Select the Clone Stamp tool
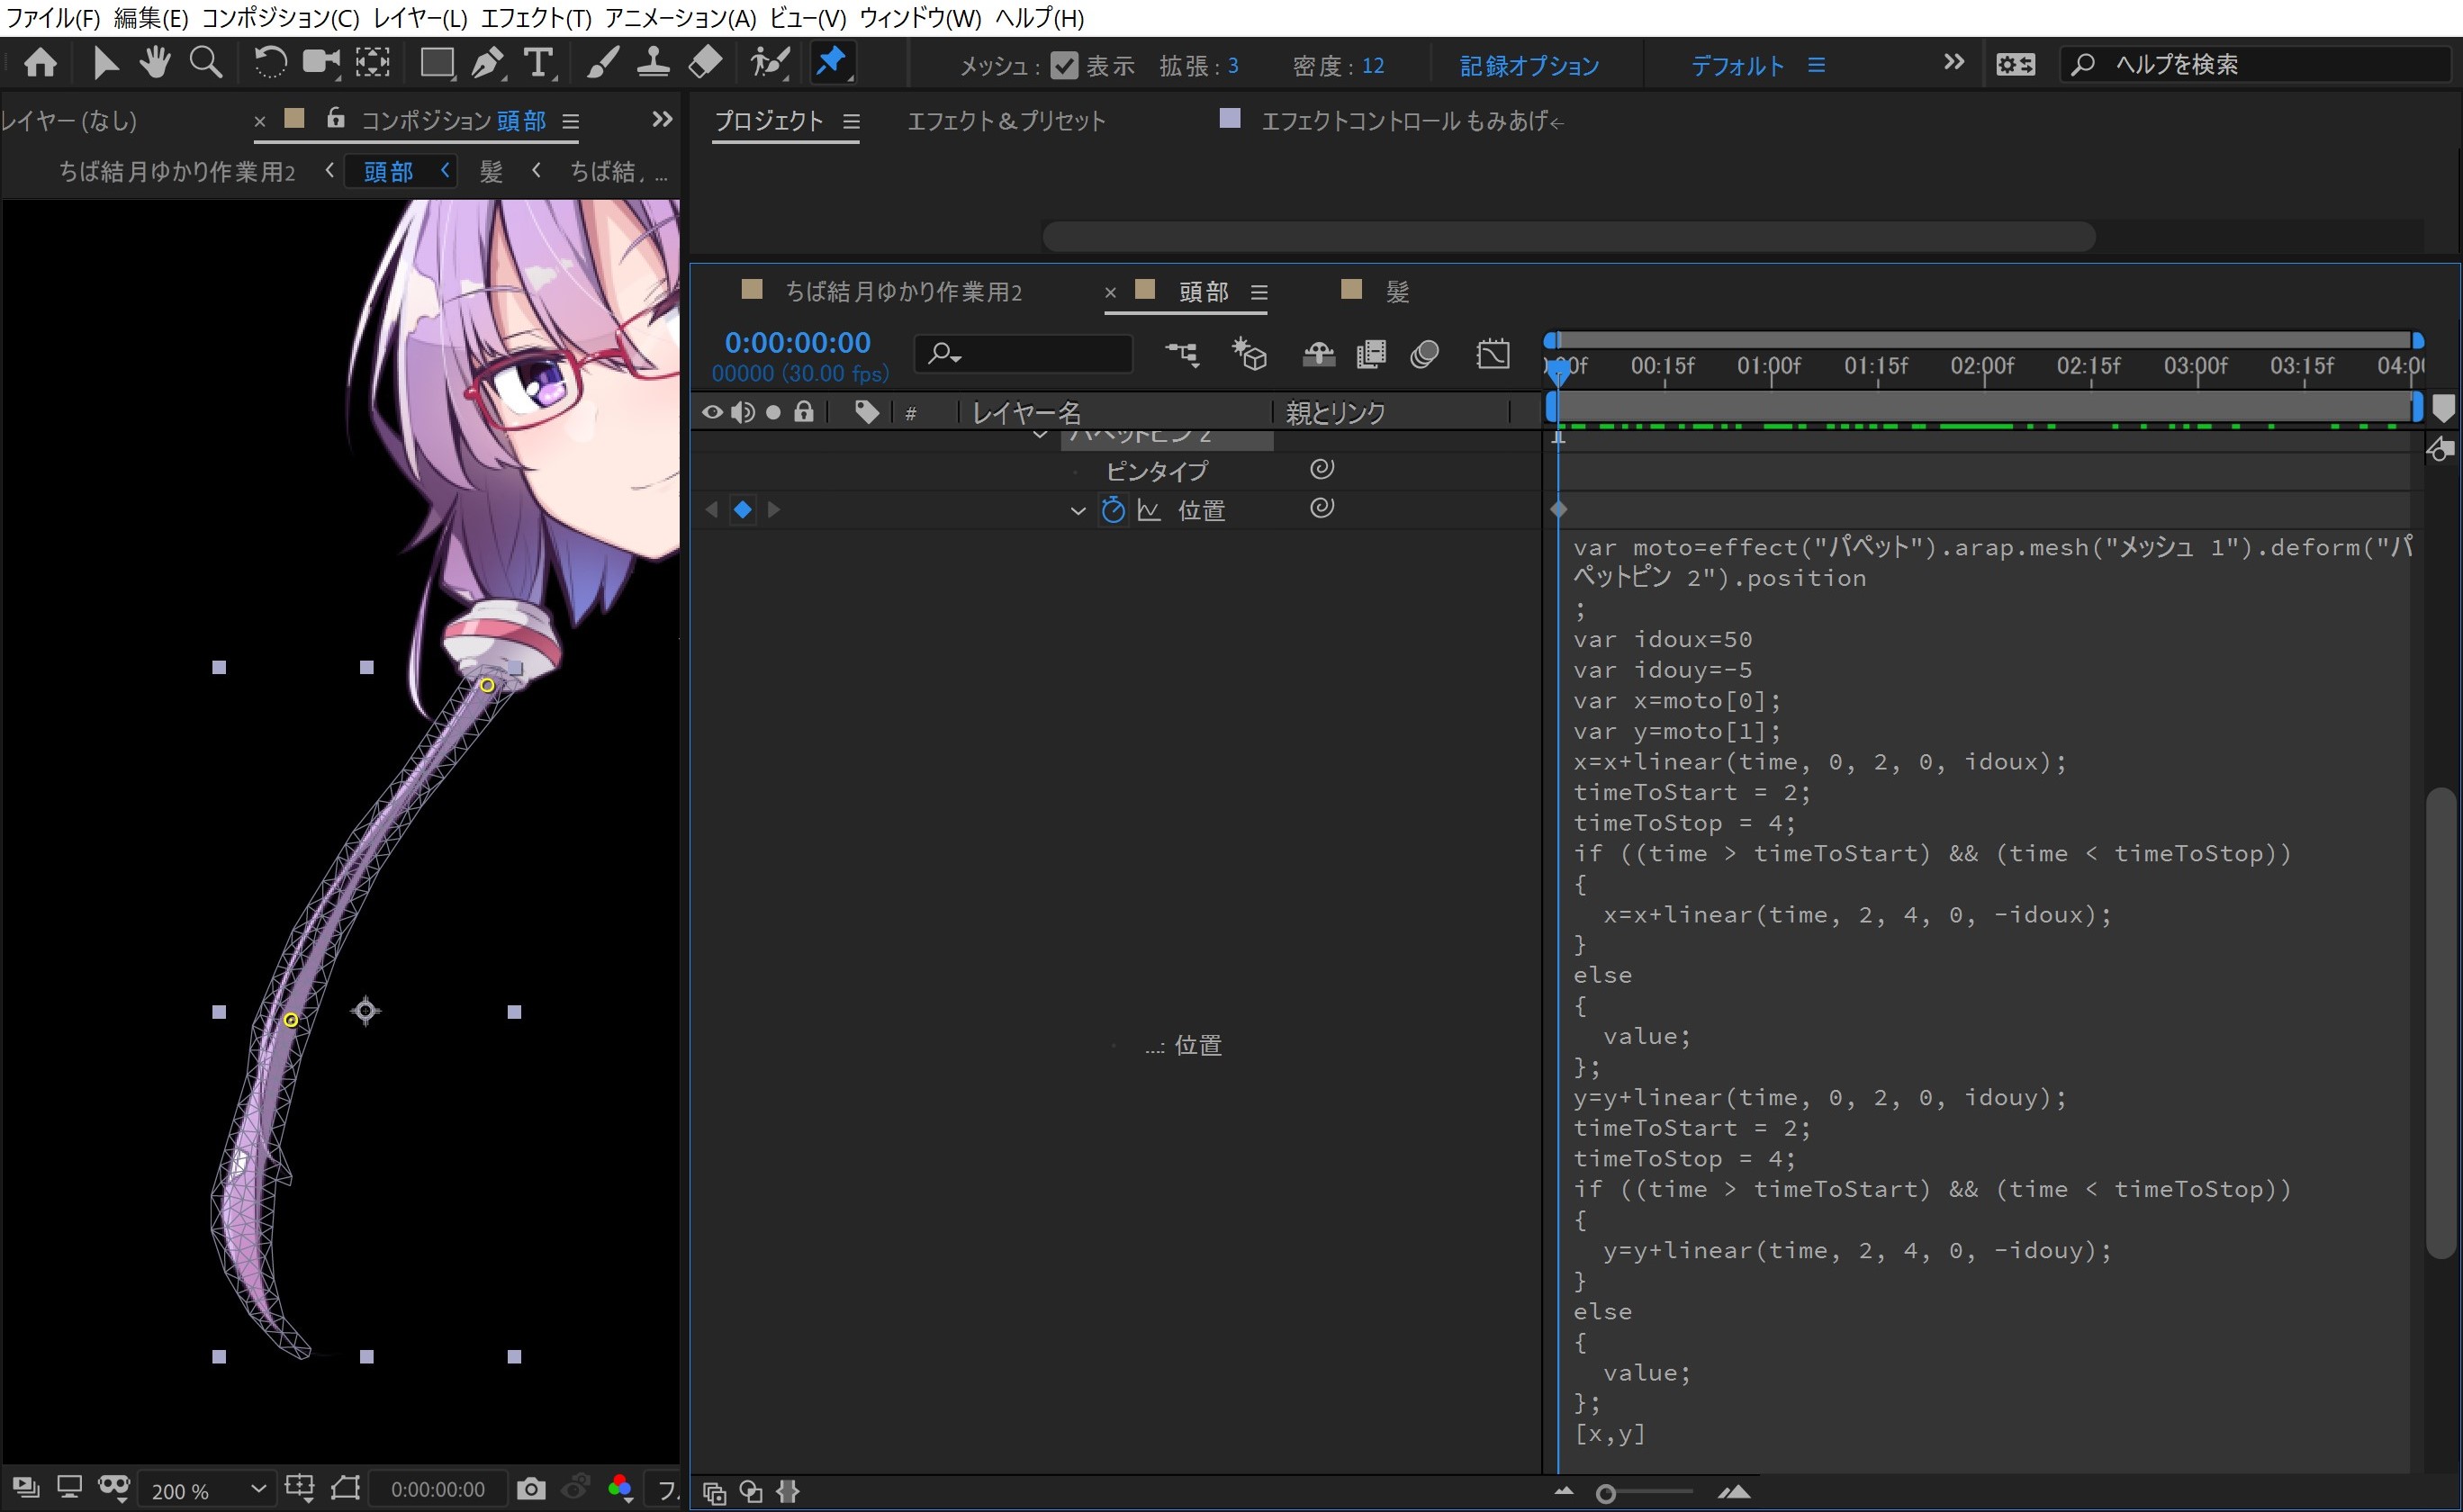 (653, 63)
